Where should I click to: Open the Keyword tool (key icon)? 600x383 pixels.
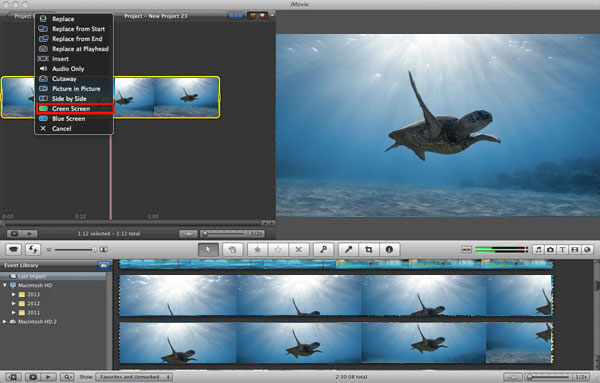[323, 249]
